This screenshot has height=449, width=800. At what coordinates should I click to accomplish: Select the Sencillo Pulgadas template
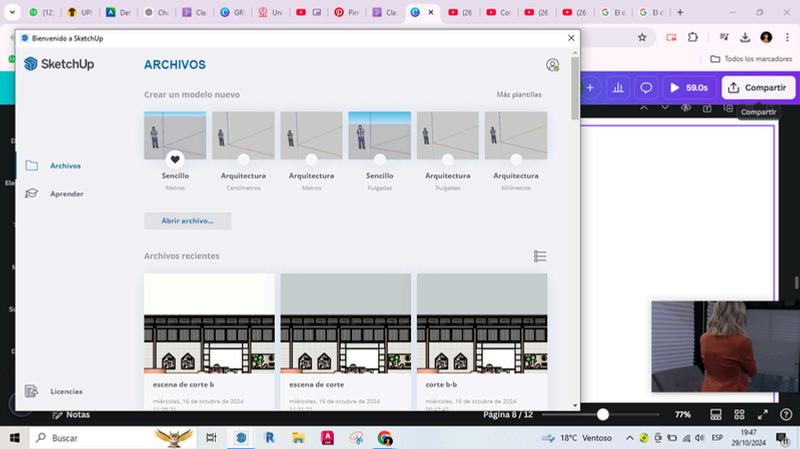pos(380,135)
